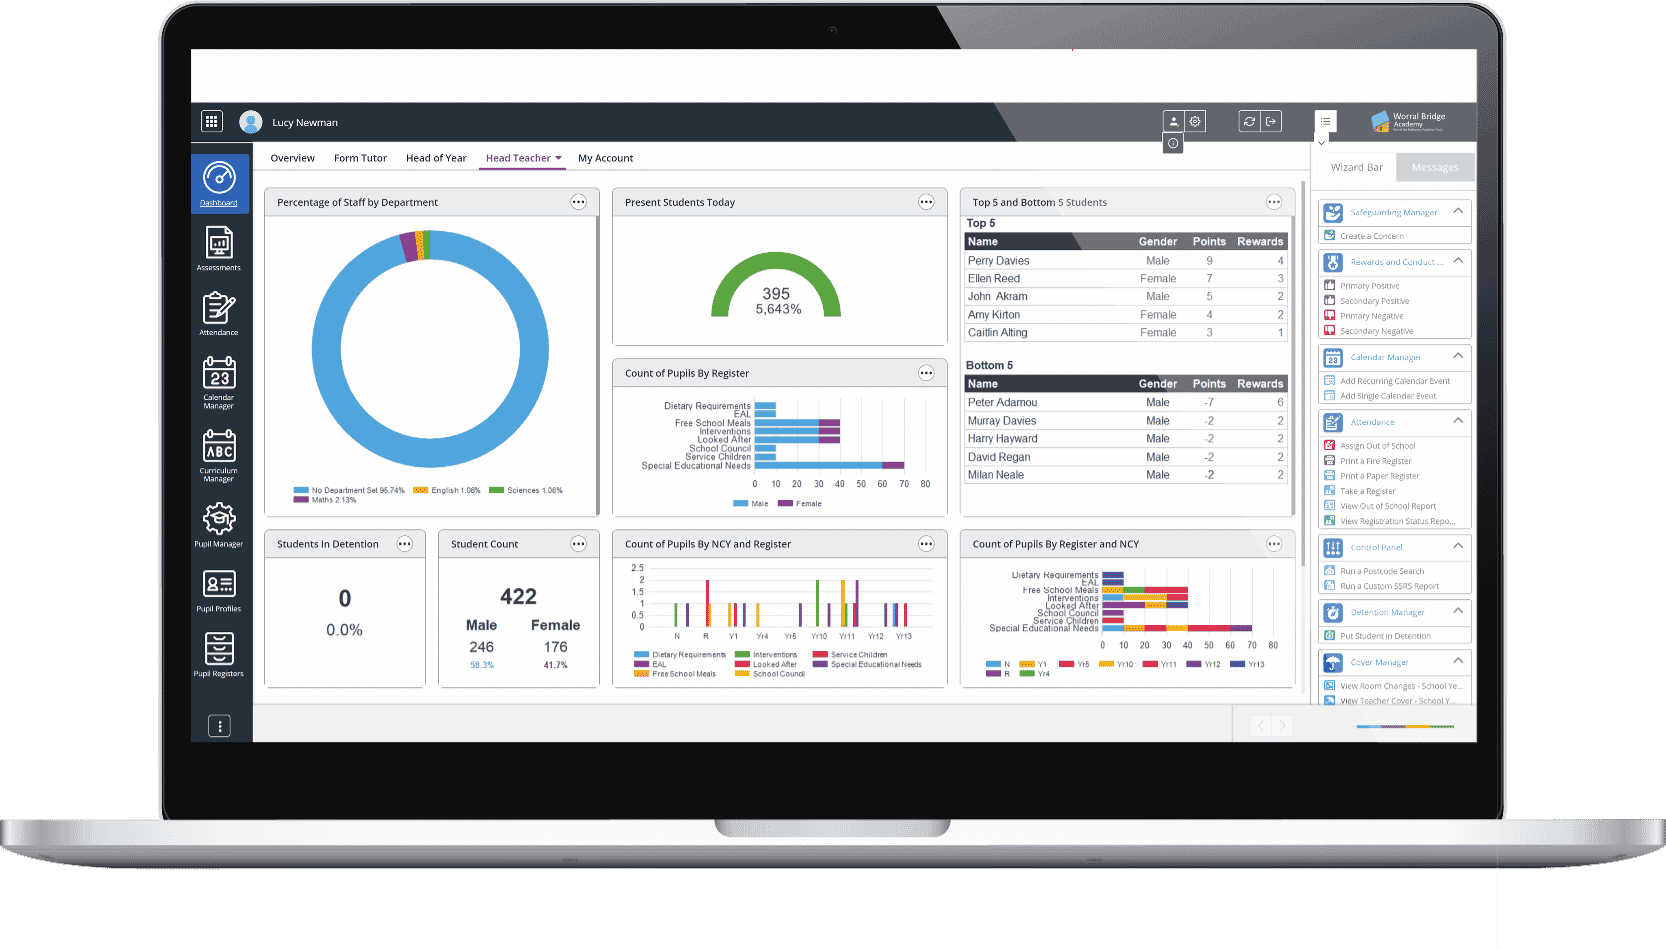Click the info icon below header
1666x950 pixels.
(1173, 143)
